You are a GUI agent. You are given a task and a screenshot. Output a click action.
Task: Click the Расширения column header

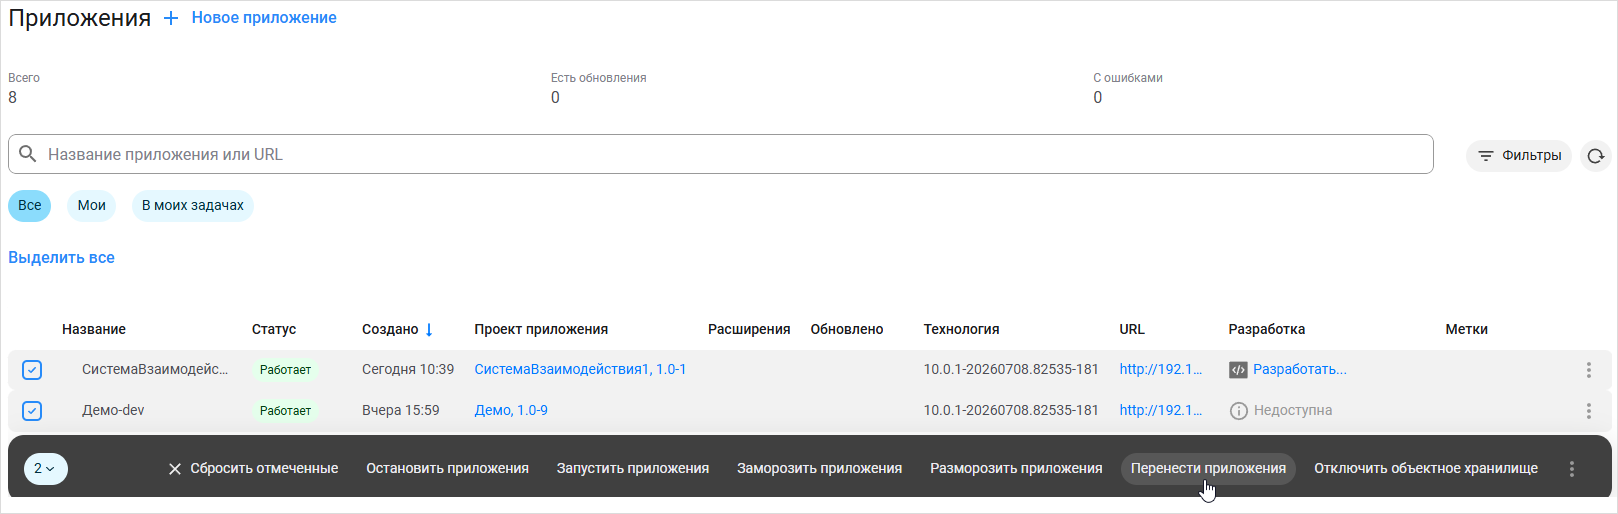click(749, 329)
